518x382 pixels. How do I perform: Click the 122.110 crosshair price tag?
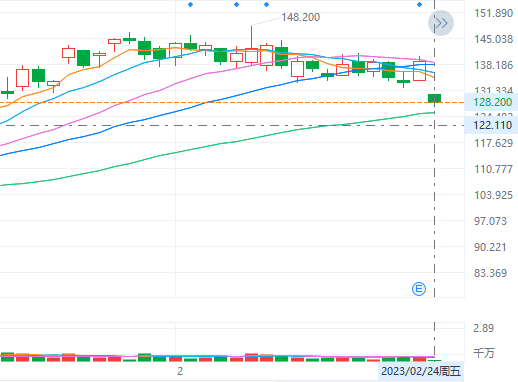[x=492, y=125]
